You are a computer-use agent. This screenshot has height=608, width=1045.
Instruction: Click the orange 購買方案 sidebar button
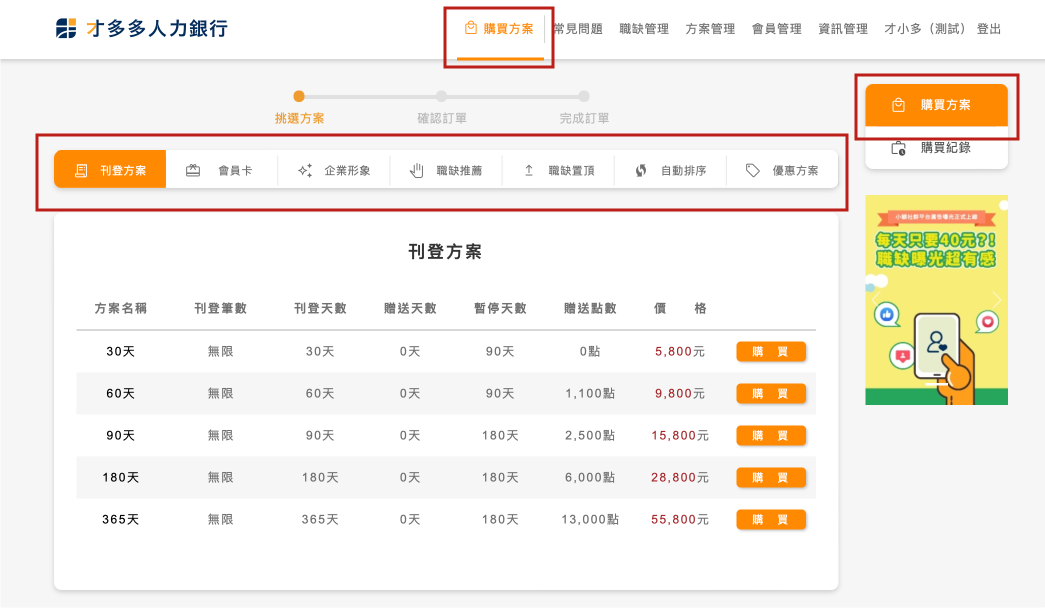pyautogui.click(x=936, y=105)
